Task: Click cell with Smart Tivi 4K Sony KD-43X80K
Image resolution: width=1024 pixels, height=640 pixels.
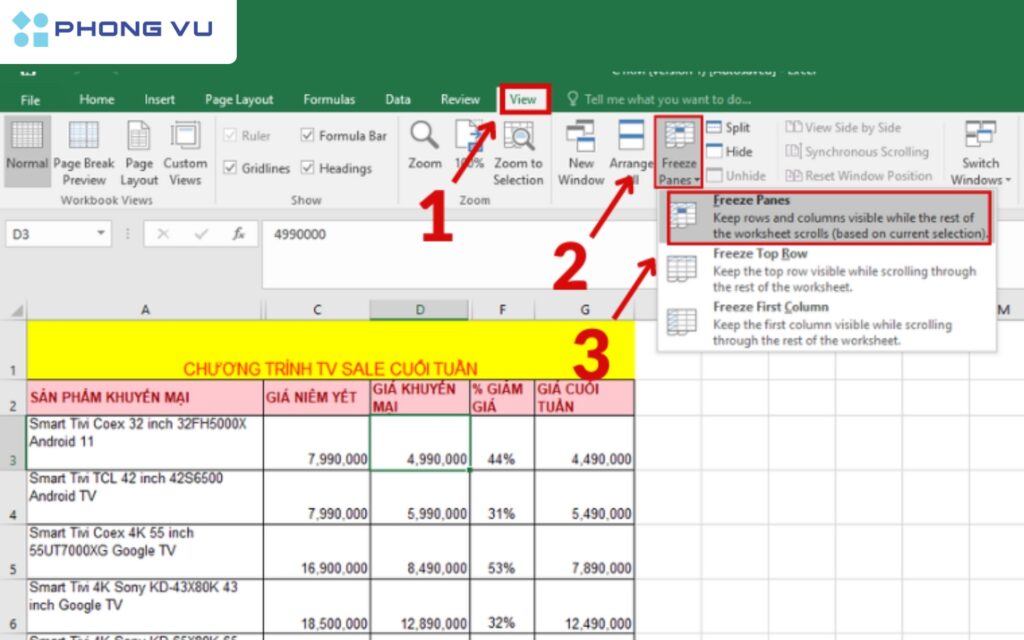Action: pyautogui.click(x=145, y=606)
